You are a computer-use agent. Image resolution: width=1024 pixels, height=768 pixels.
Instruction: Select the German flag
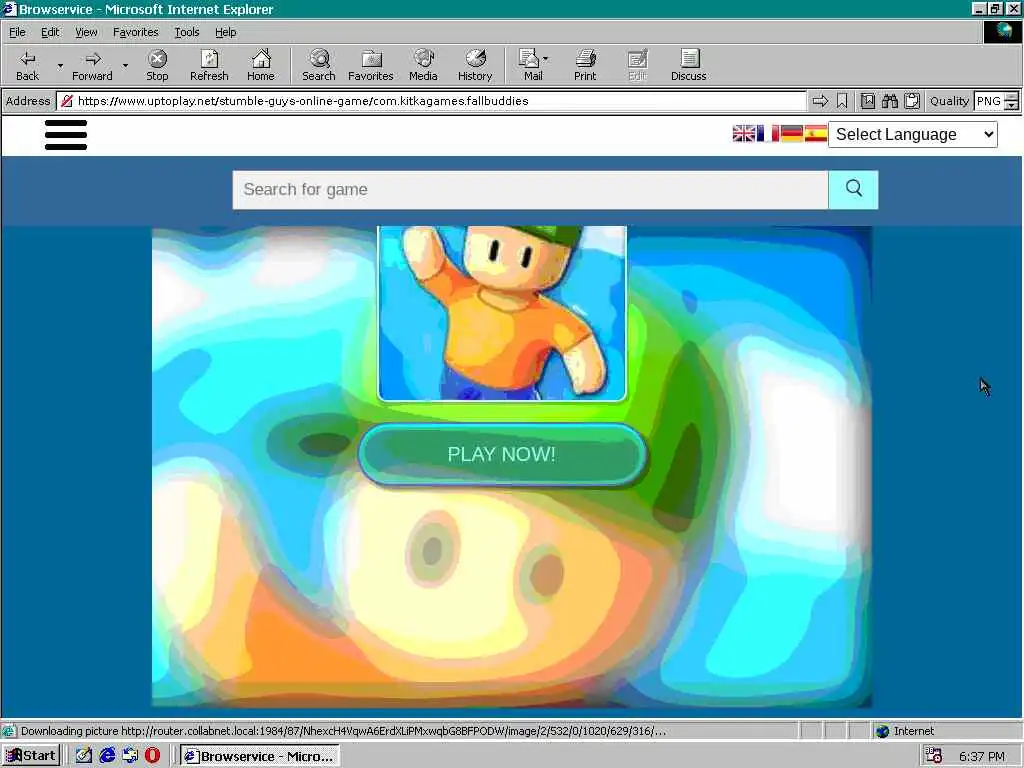792,134
